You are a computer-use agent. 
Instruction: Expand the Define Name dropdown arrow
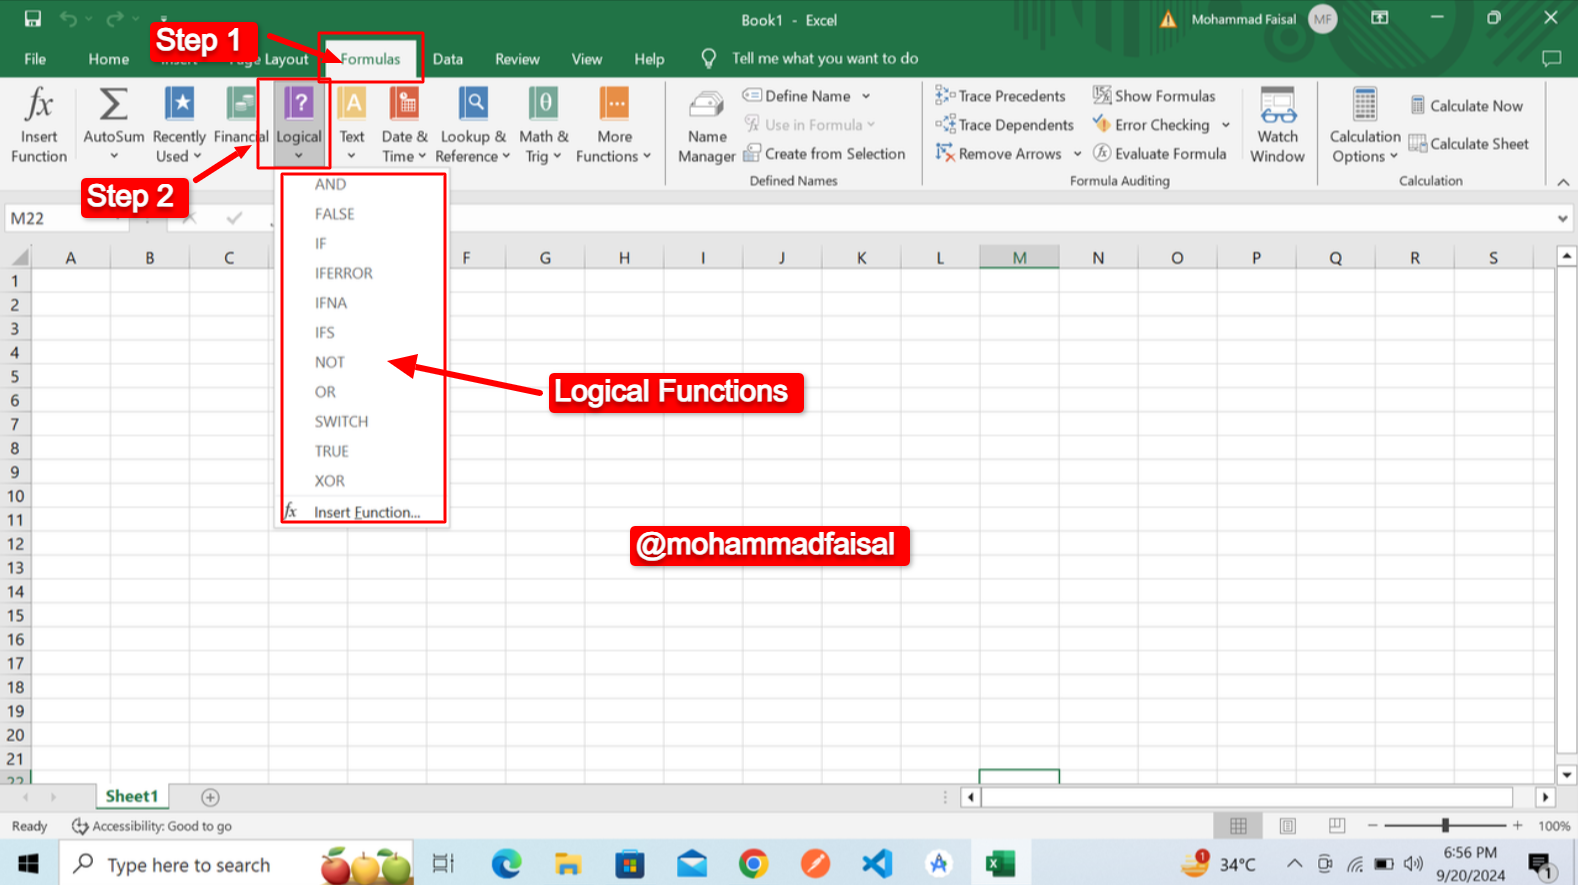coord(866,96)
